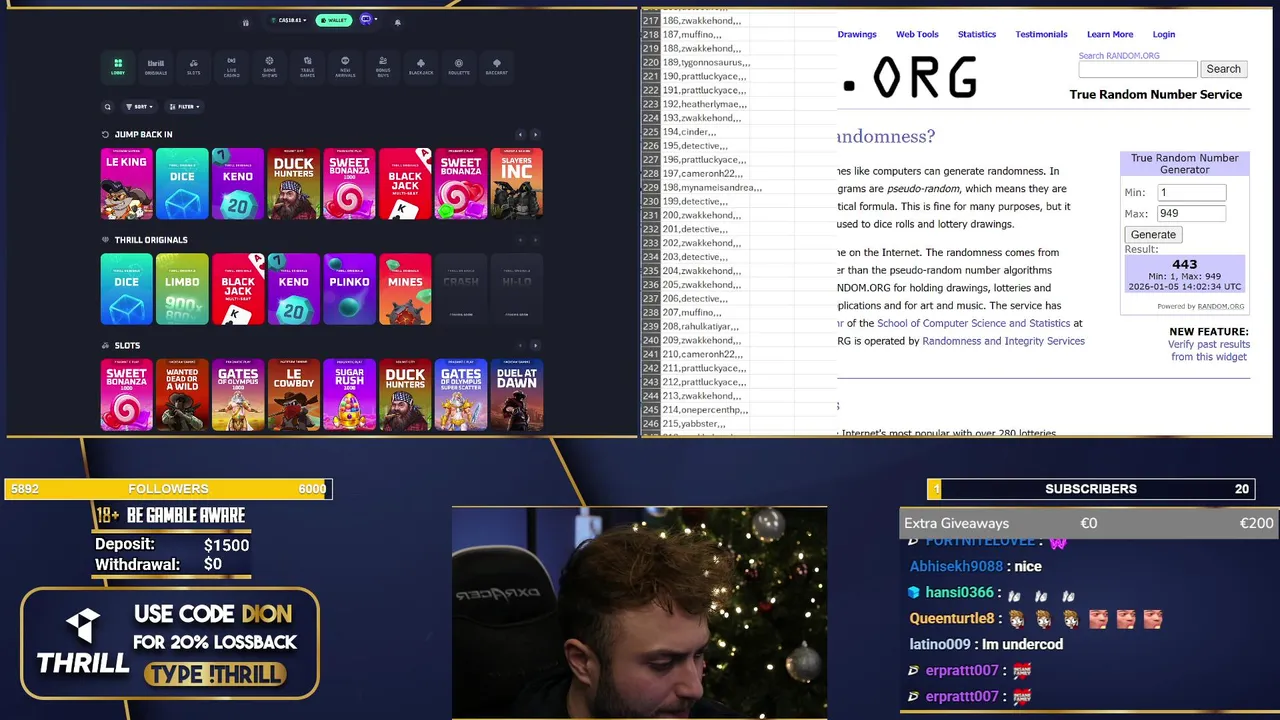Open Wanted Dead or a Wild slot
This screenshot has width=1280, height=720.
click(182, 395)
